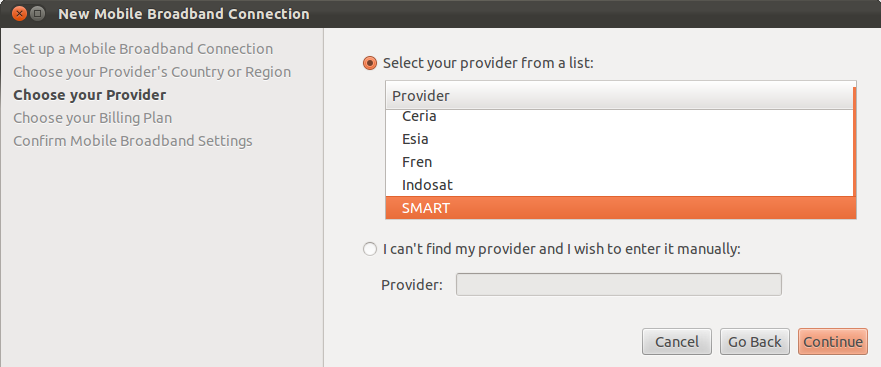Minimize the dialog using title bar button
881x367 pixels.
point(38,13)
